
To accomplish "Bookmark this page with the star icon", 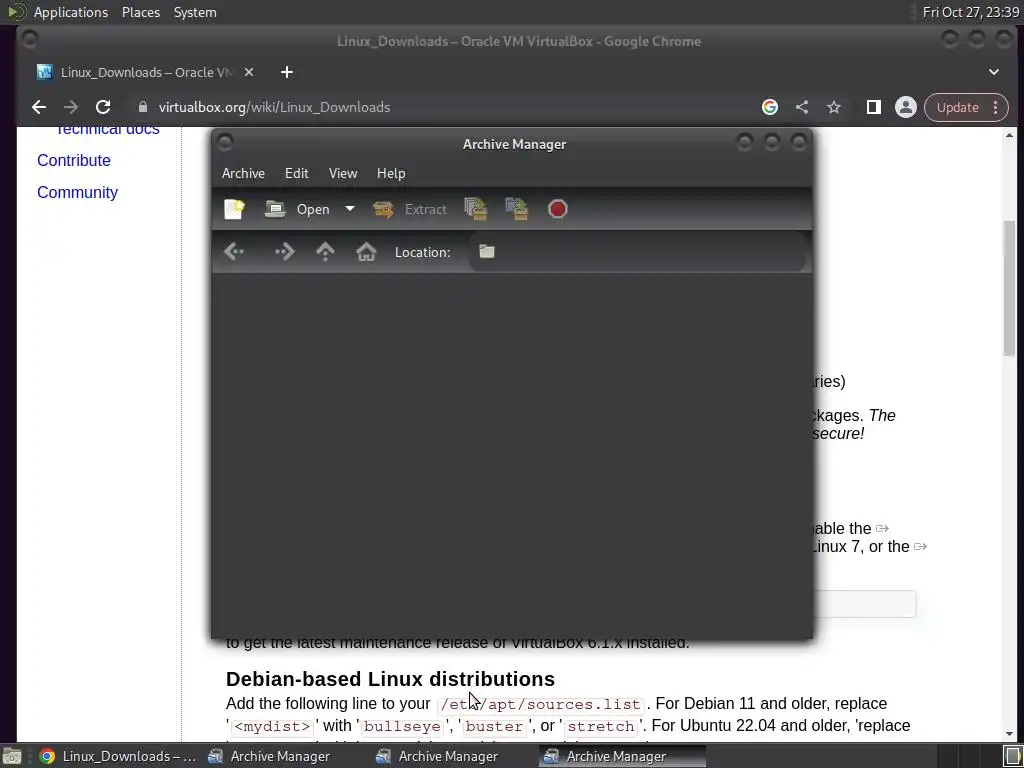I will pyautogui.click(x=834, y=107).
